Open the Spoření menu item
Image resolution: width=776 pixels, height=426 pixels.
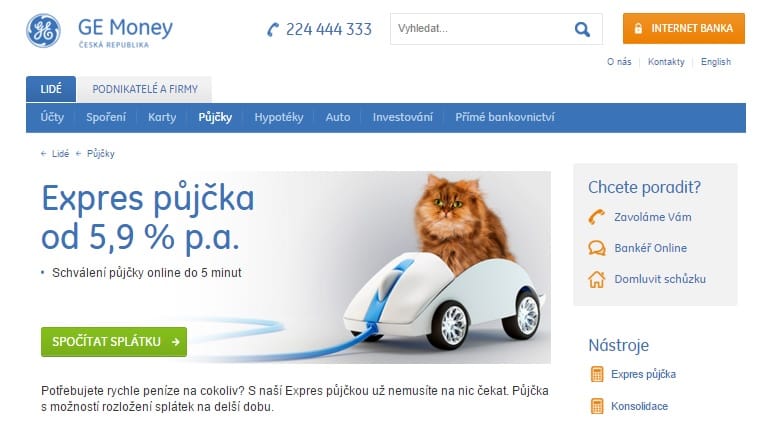(x=106, y=117)
